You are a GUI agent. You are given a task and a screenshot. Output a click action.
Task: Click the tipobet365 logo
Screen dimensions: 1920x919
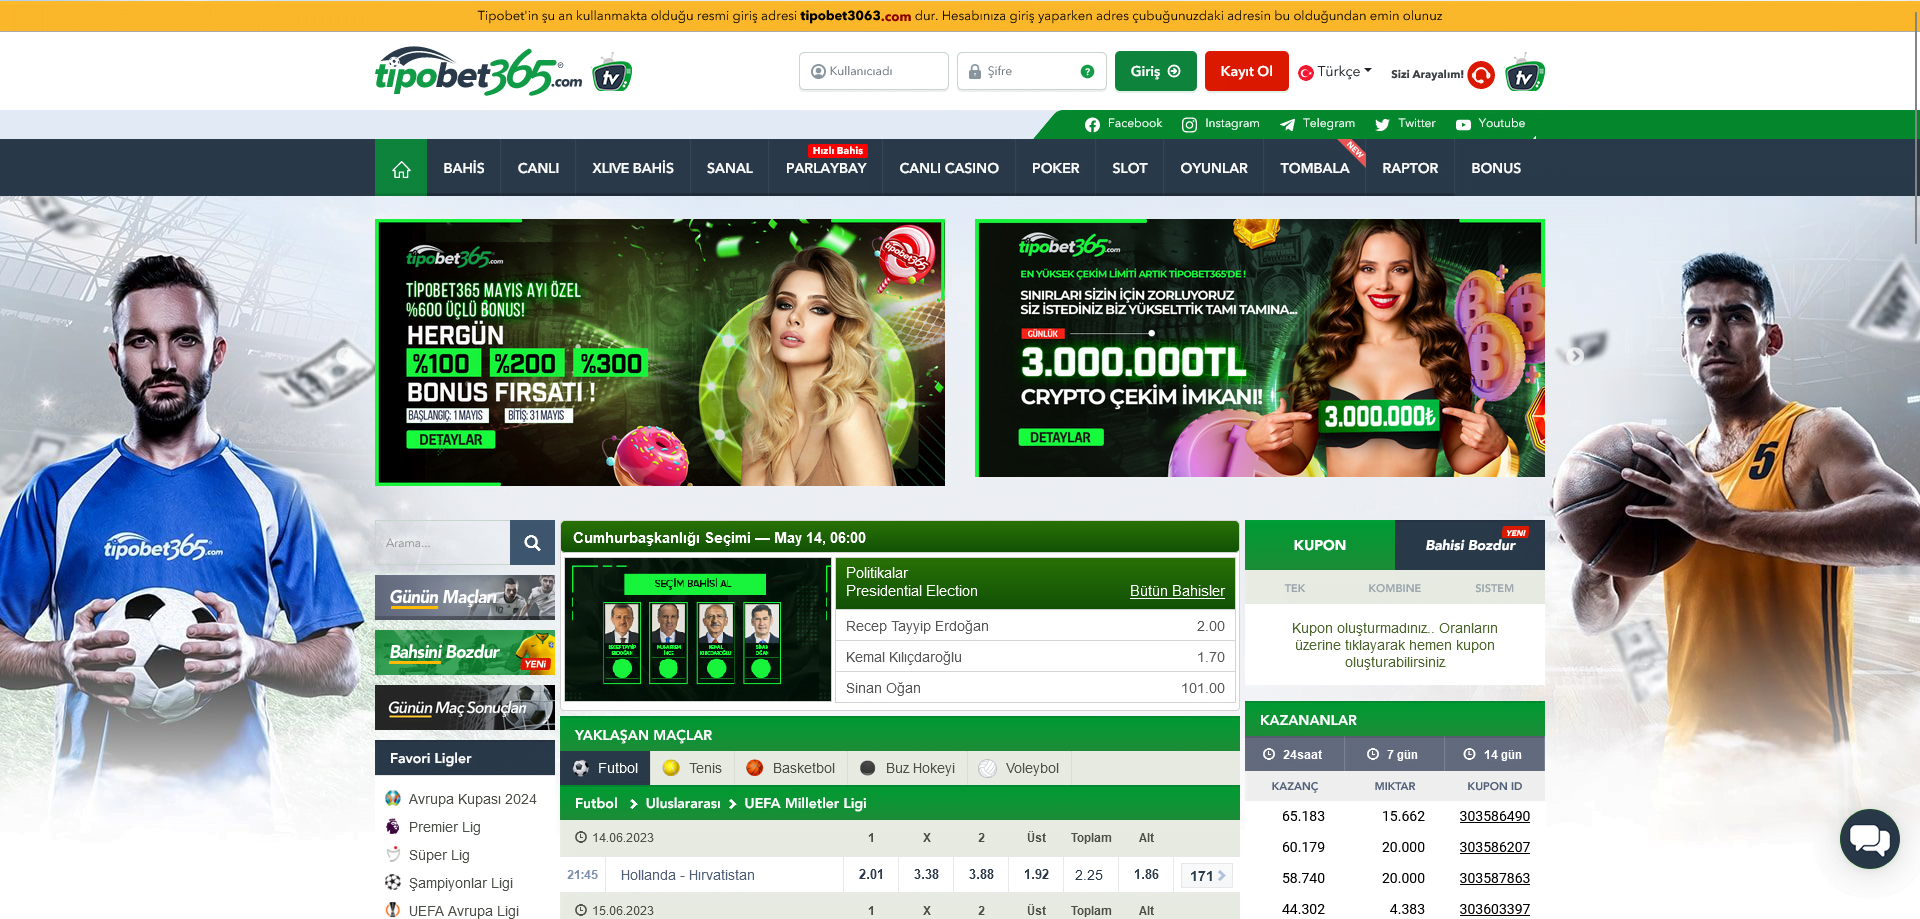pyautogui.click(x=478, y=71)
